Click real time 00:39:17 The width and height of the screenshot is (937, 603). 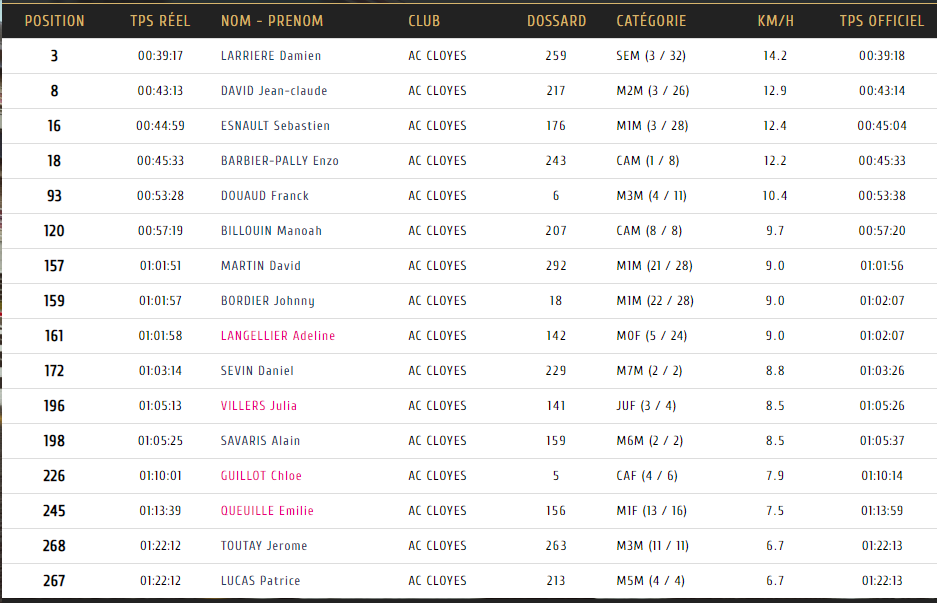click(160, 56)
